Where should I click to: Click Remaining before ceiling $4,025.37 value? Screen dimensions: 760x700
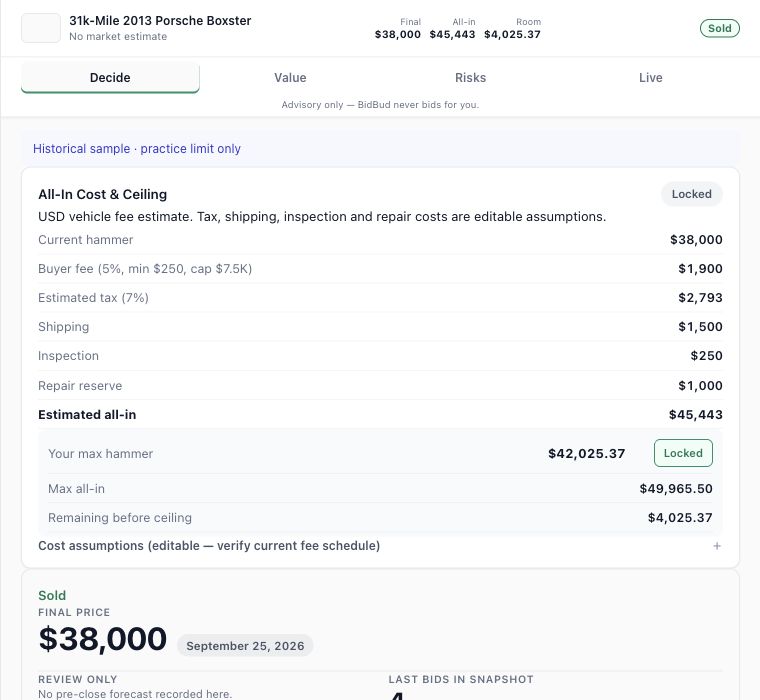680,518
